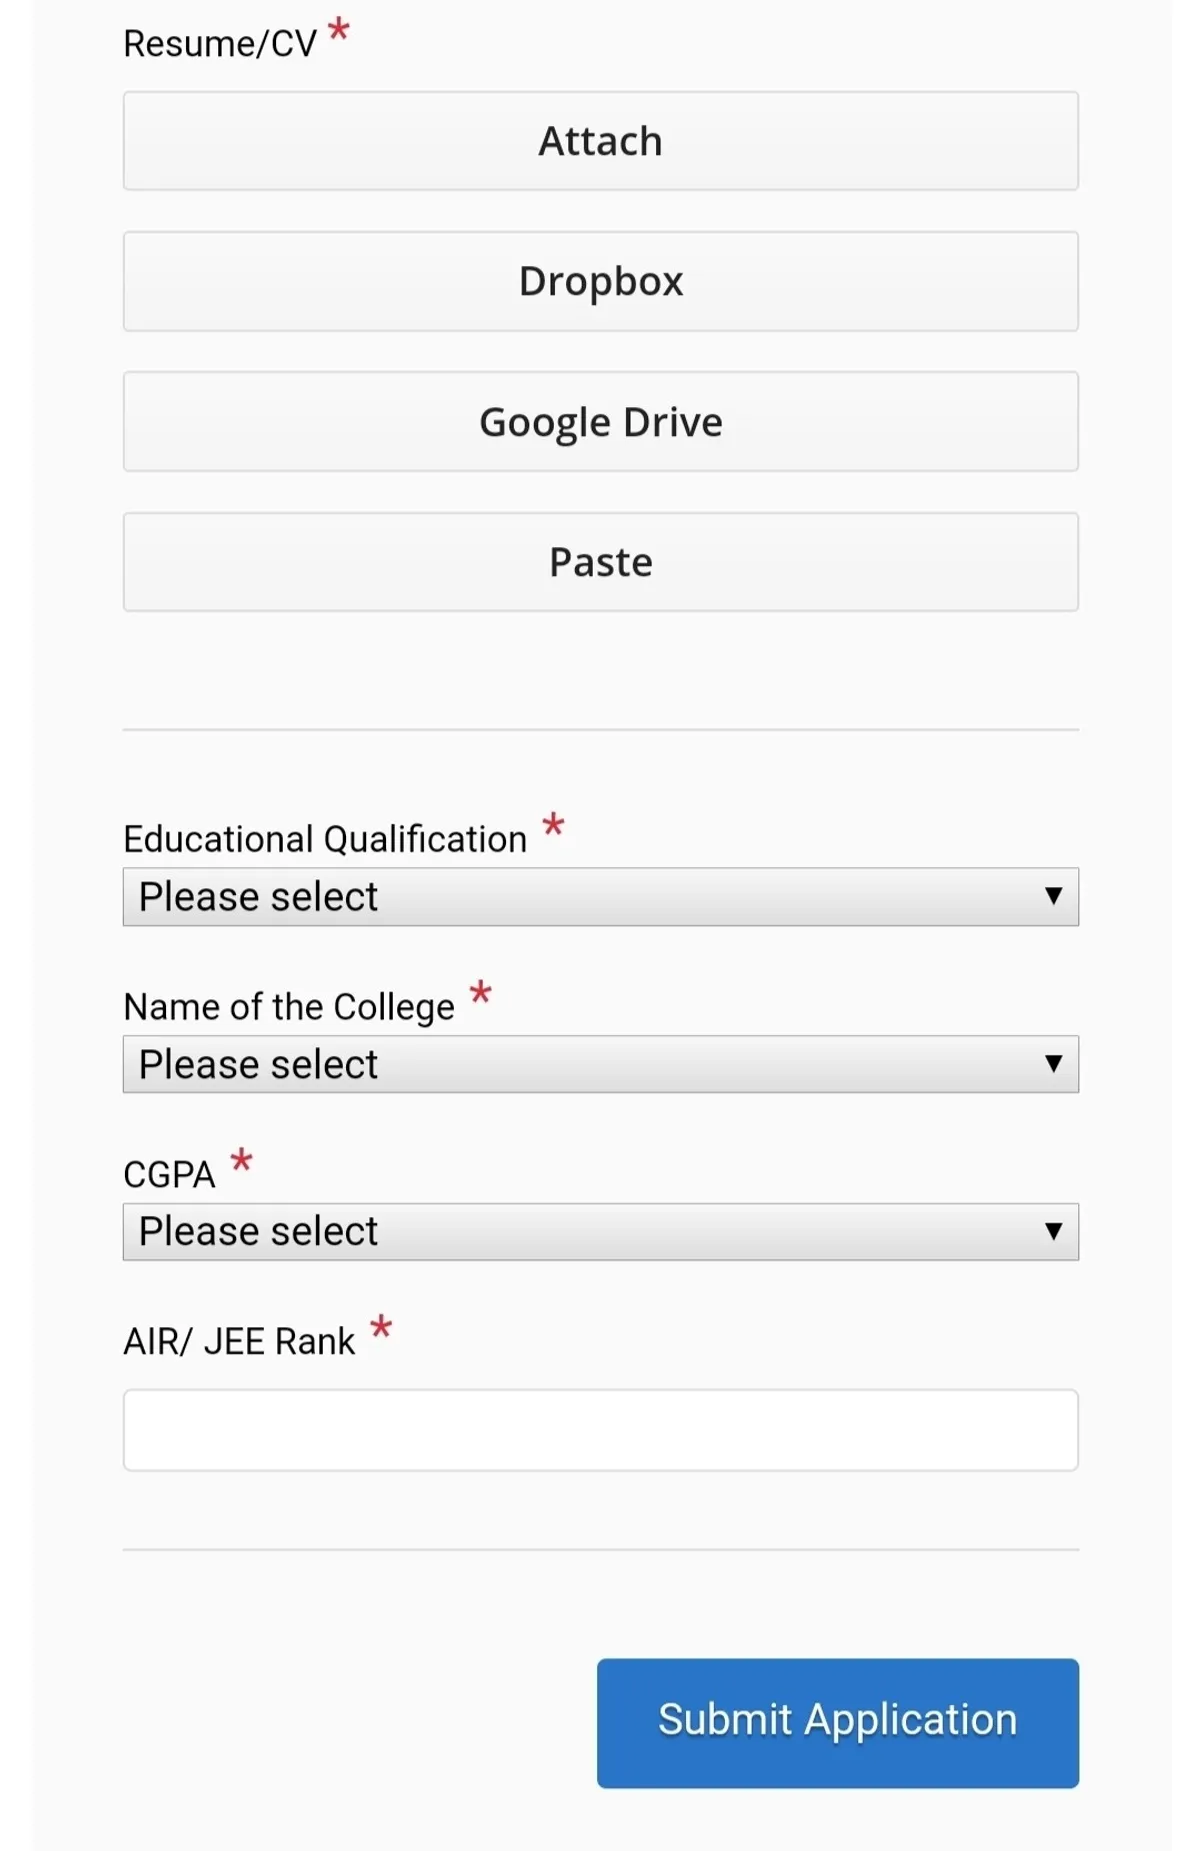
Task: Click the AIR/ JEE Rank label
Action: point(239,1341)
